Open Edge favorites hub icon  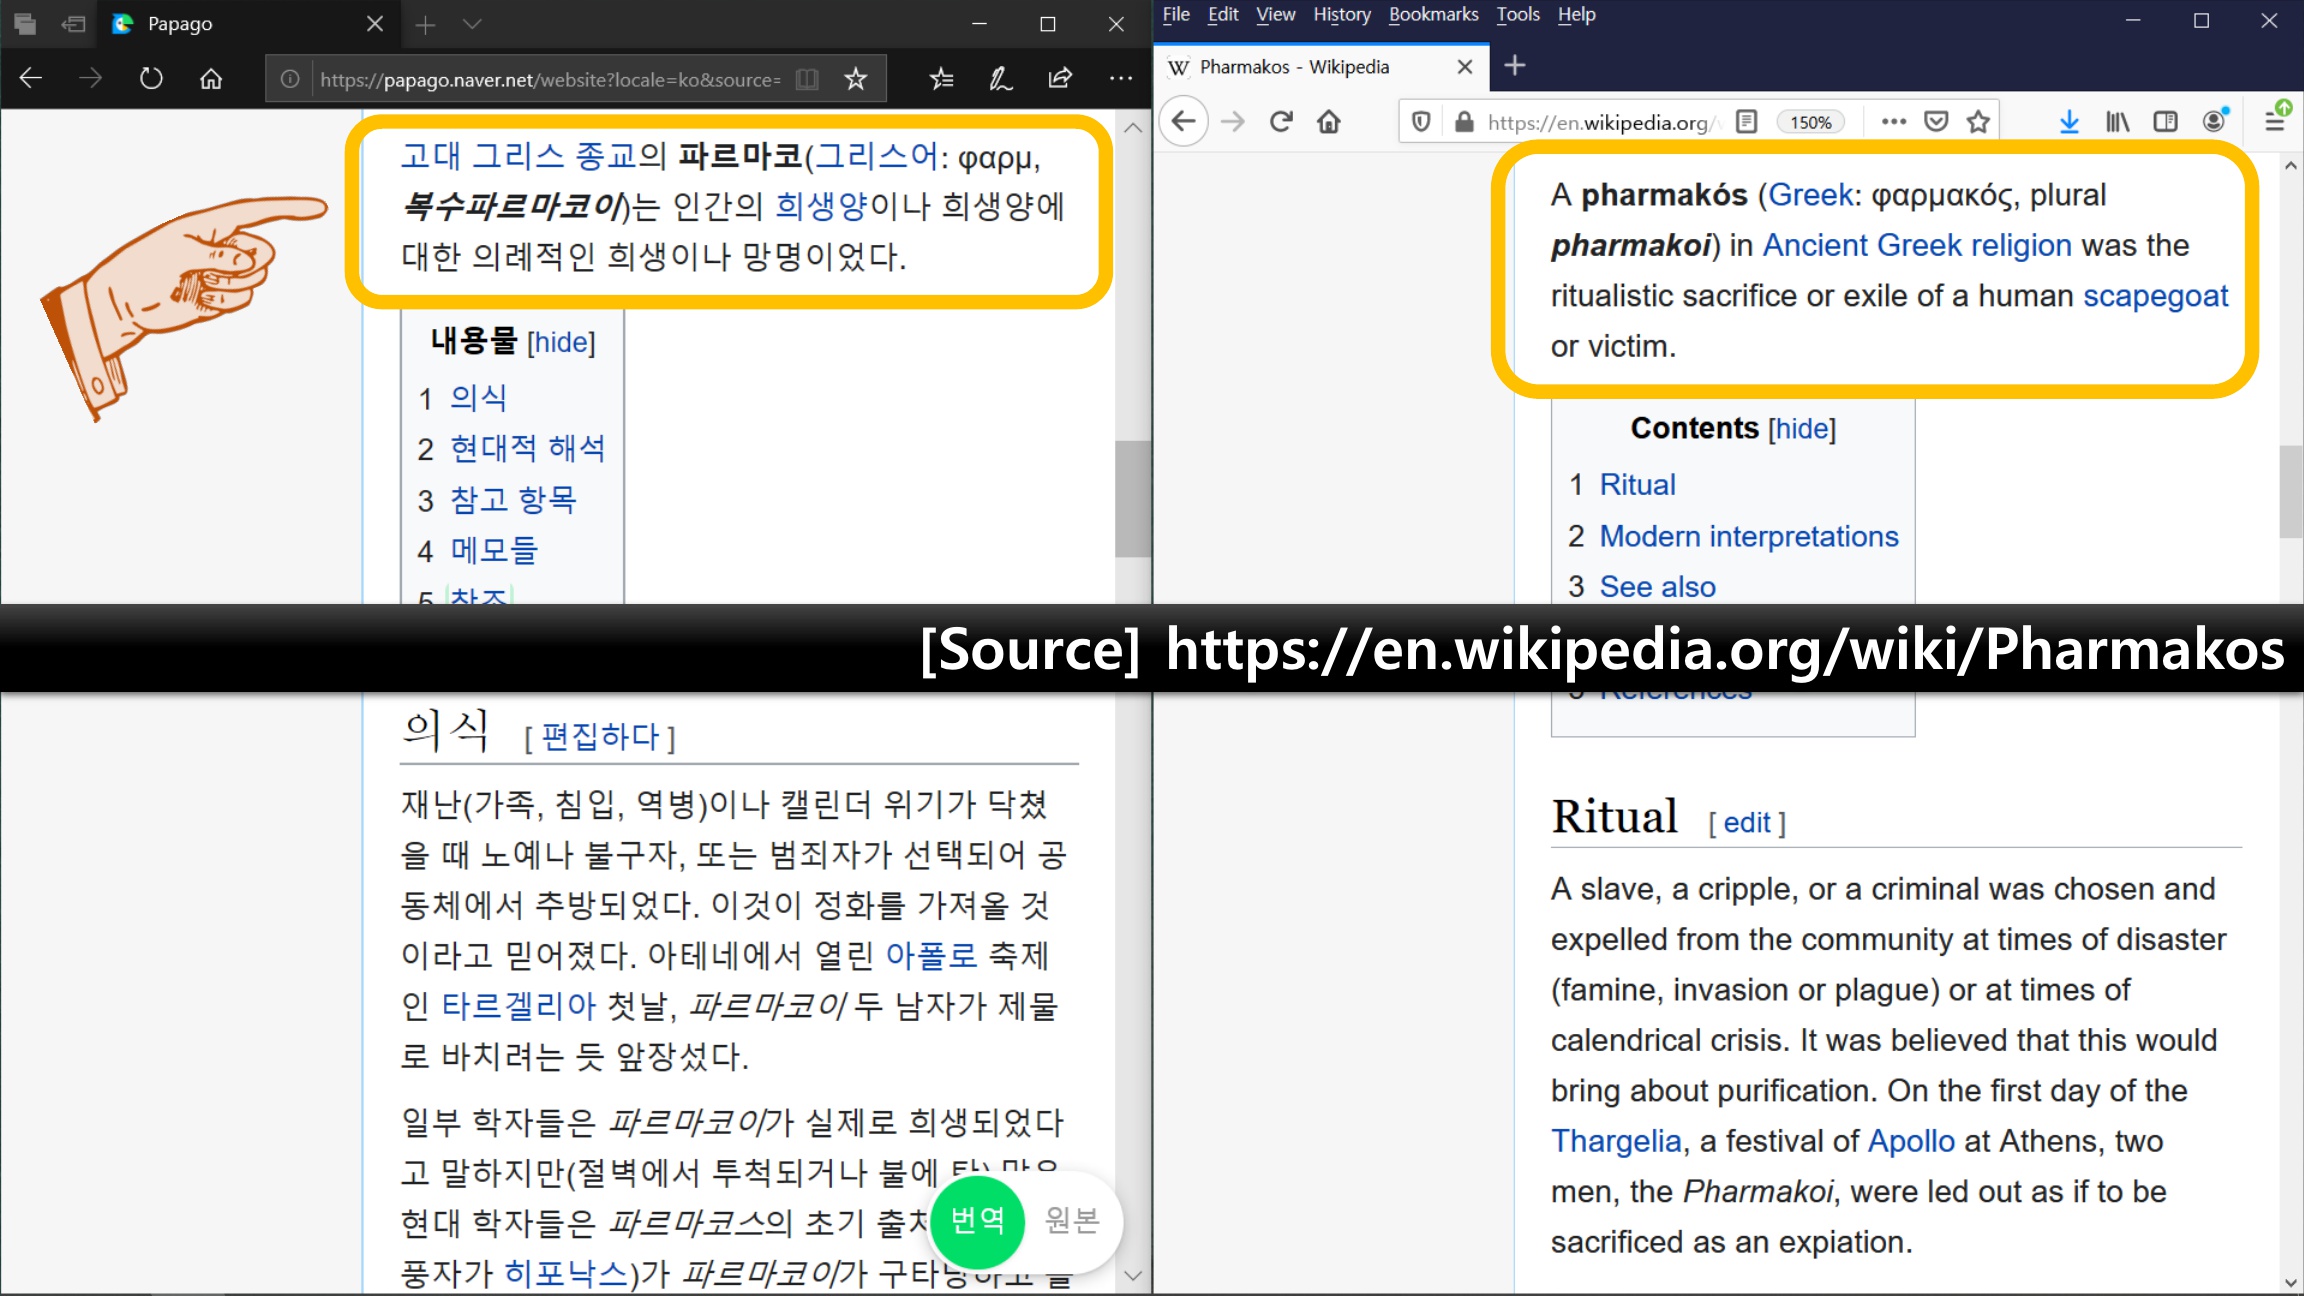coord(941,79)
